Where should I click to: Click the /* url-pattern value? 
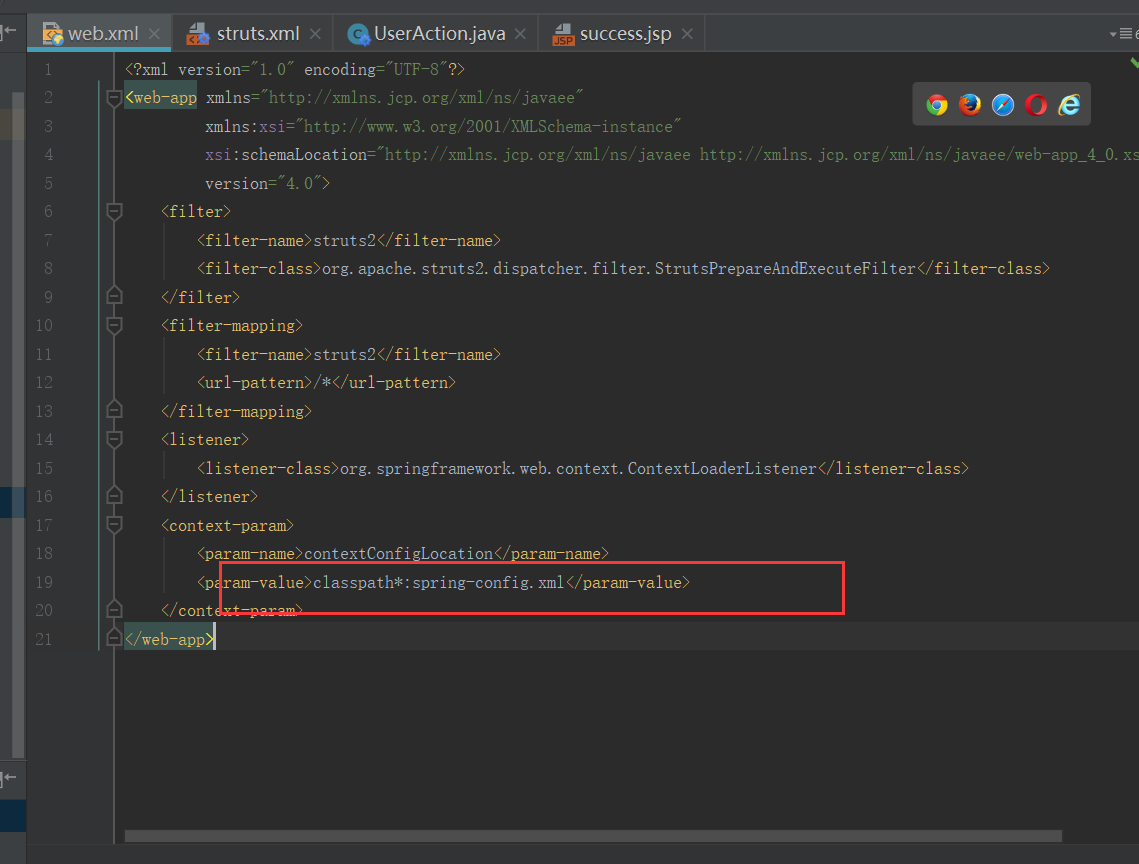[322, 383]
